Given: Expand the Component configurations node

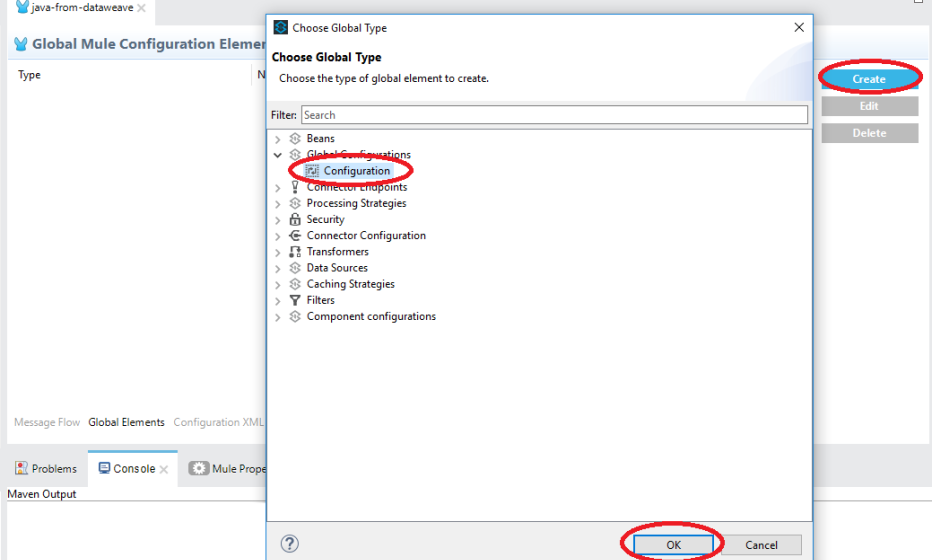Looking at the screenshot, I should coord(278,317).
